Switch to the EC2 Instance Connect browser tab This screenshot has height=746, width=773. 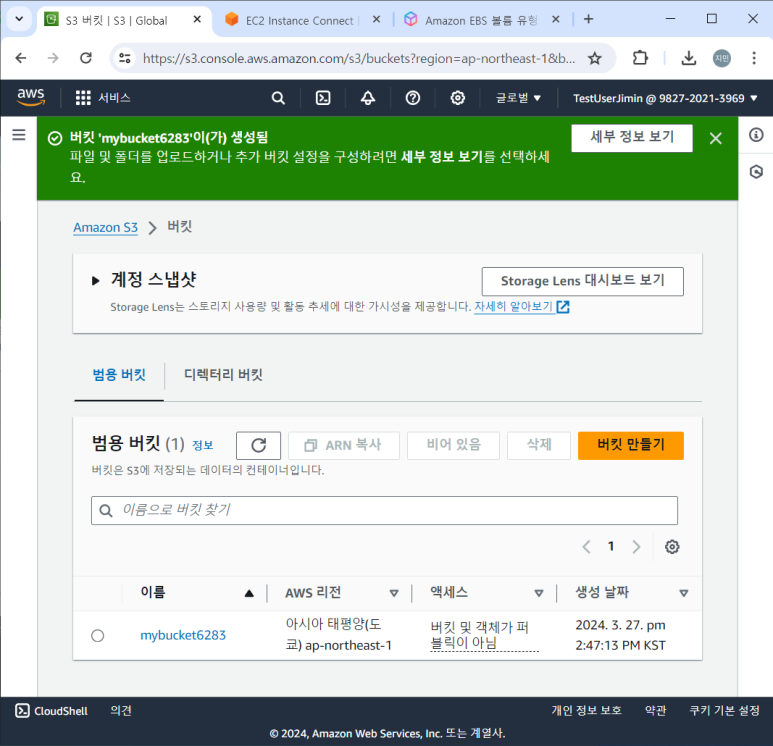coord(294,20)
